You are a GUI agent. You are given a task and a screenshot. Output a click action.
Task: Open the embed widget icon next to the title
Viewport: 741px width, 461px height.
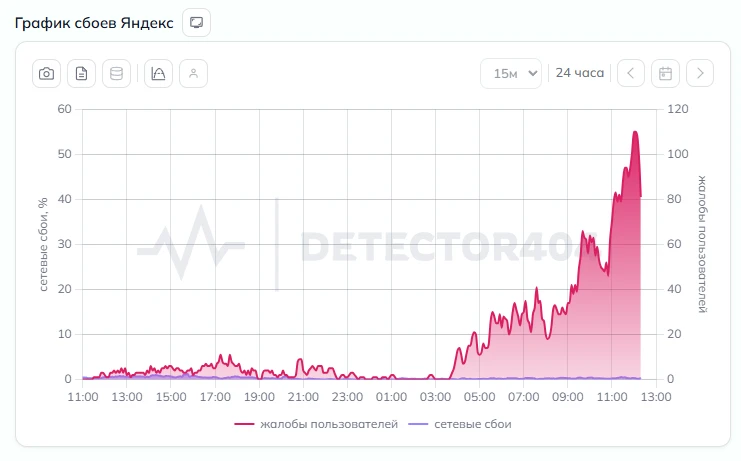(197, 22)
